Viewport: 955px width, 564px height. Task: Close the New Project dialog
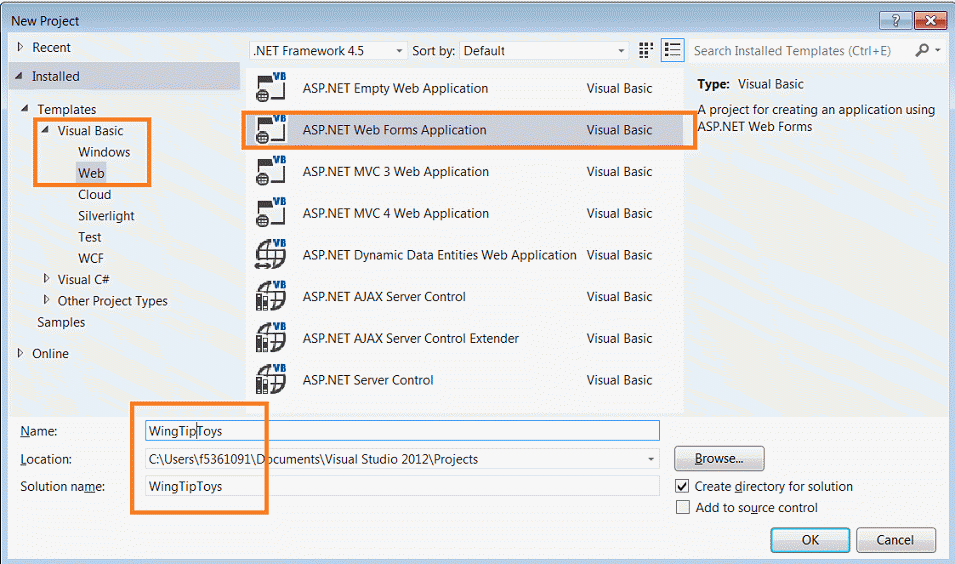(930, 20)
